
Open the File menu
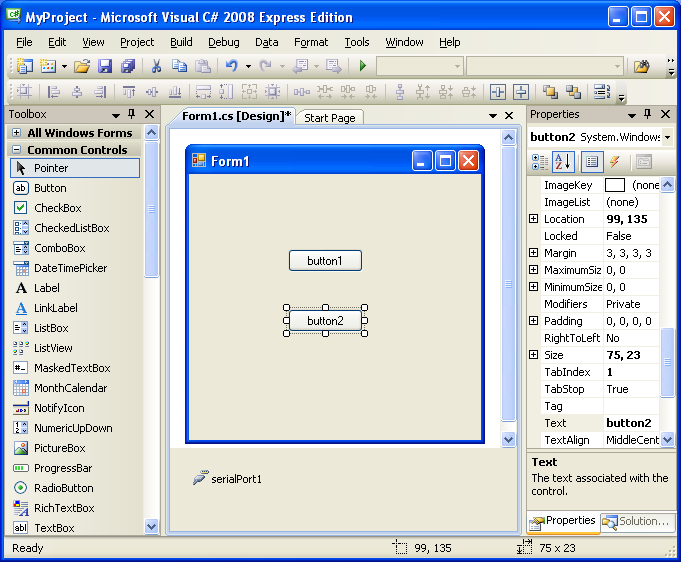24,42
